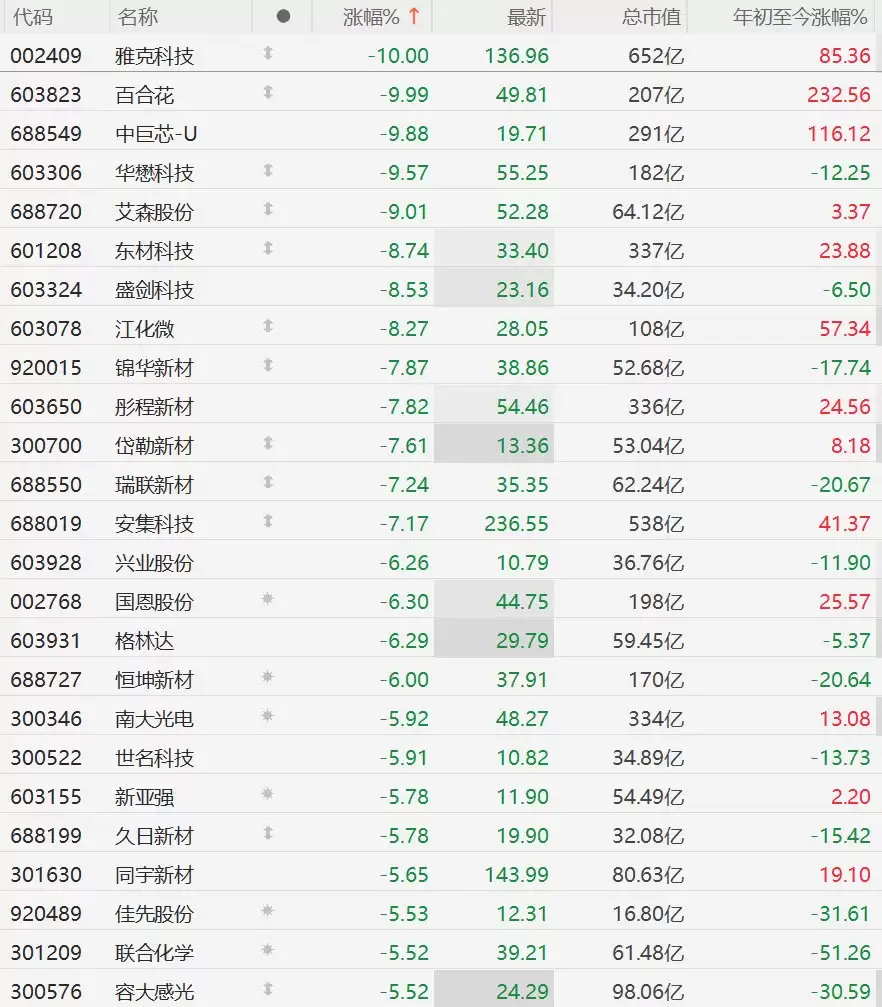Click the 291亿 market cap cell
The width and height of the screenshot is (882, 1007).
pyautogui.click(x=656, y=134)
